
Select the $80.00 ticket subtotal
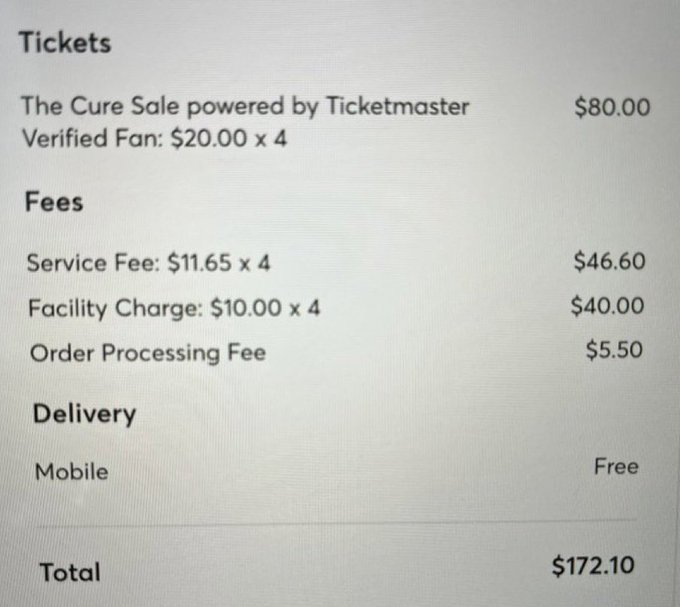[x=612, y=107]
